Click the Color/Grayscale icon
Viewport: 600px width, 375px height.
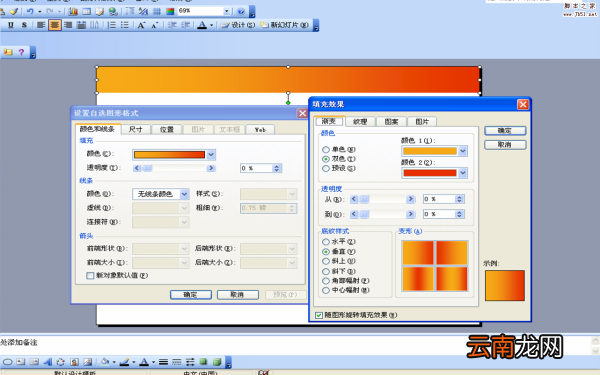click(170, 11)
